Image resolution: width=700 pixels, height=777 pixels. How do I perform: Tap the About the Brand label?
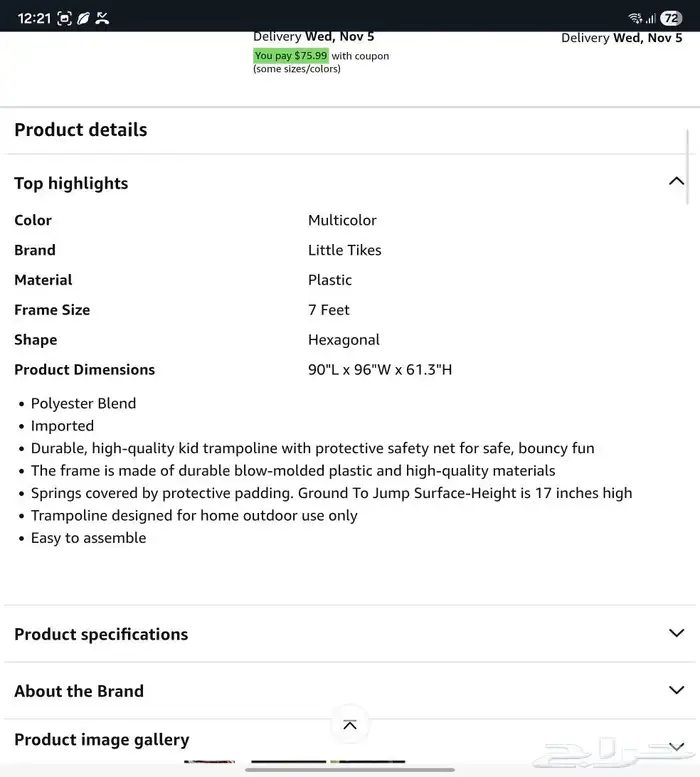tap(79, 691)
